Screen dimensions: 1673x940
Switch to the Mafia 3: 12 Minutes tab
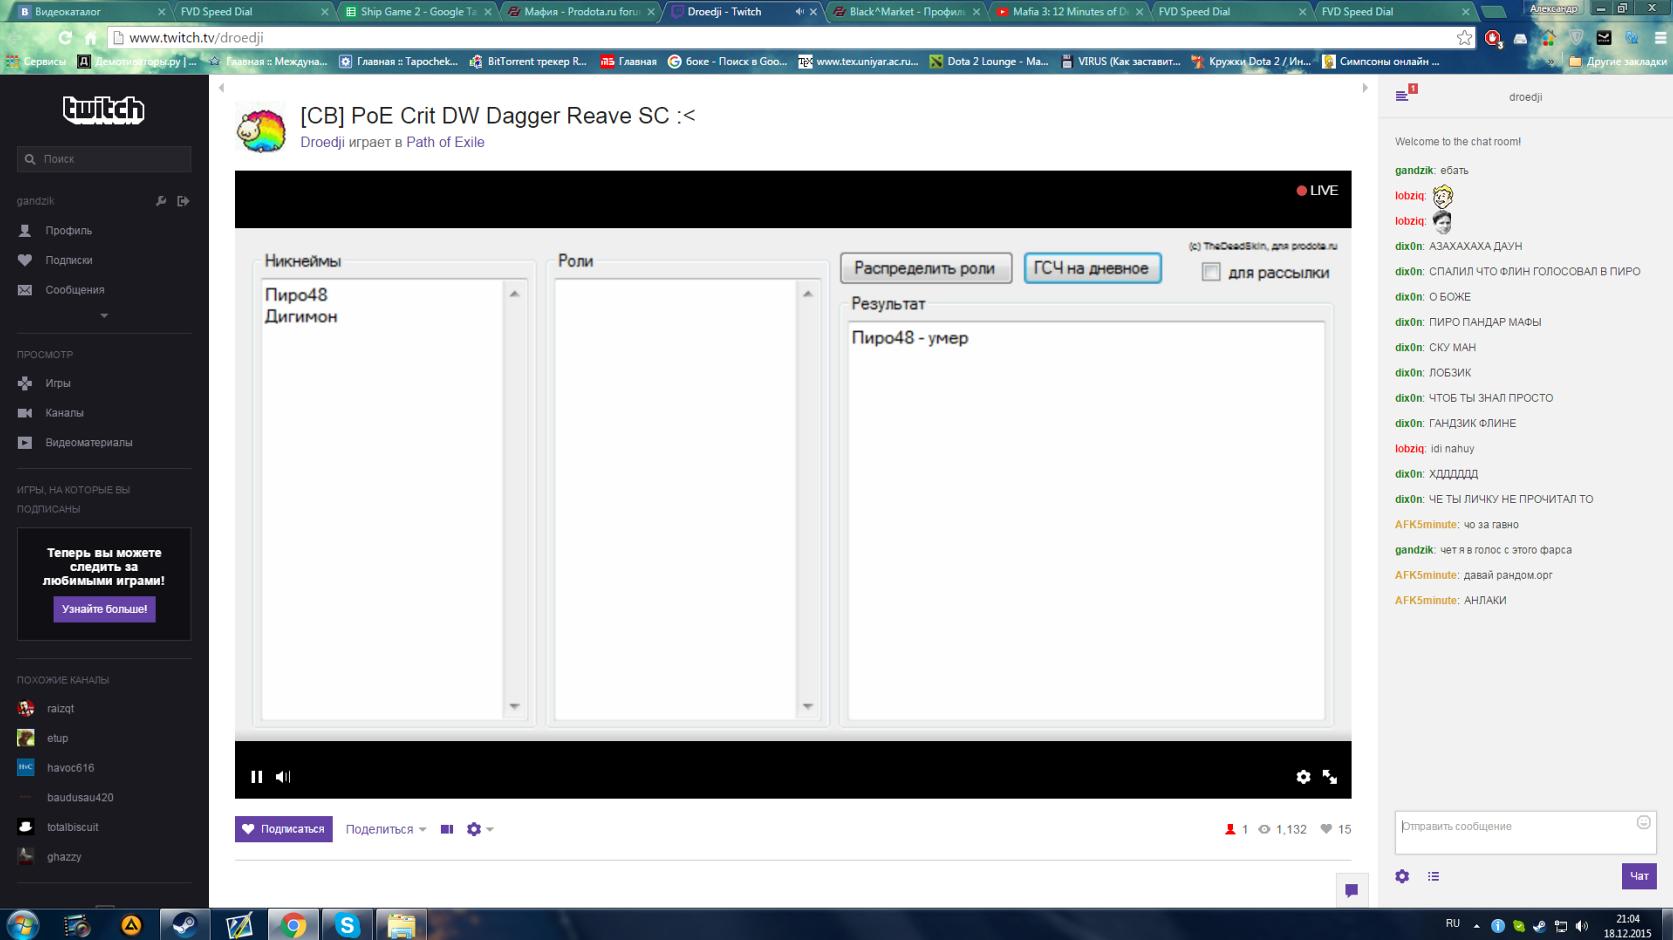click(1068, 12)
